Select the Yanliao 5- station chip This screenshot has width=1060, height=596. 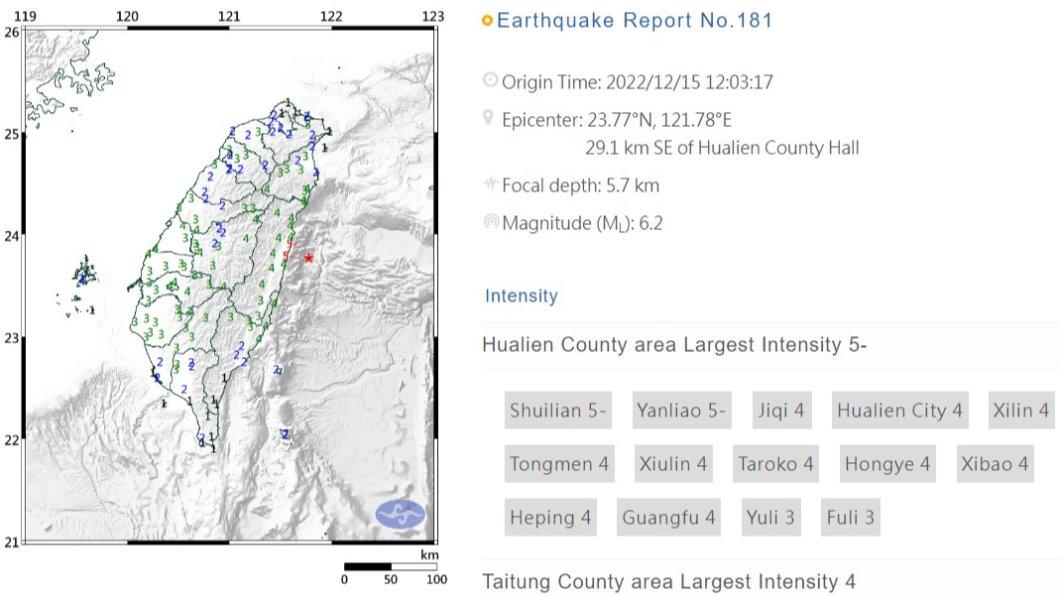click(x=681, y=410)
